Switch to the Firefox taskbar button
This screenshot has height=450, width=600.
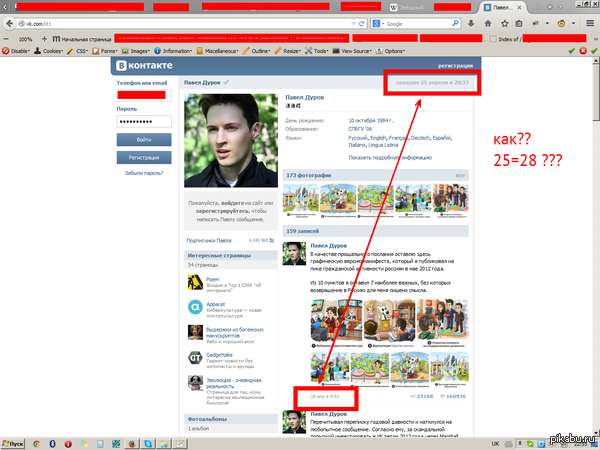coord(132,444)
